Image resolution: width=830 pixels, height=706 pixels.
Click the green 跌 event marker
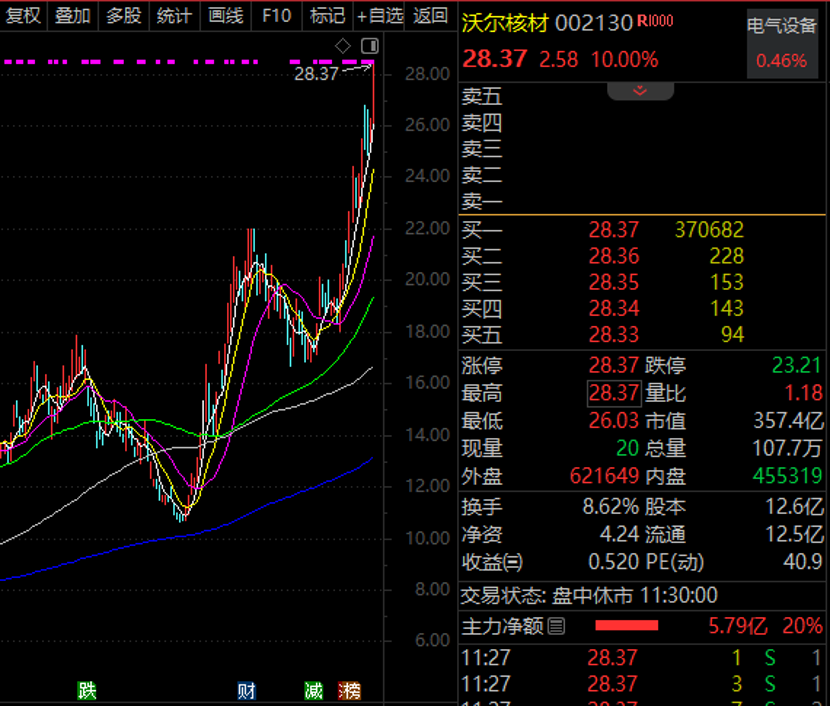[88, 690]
